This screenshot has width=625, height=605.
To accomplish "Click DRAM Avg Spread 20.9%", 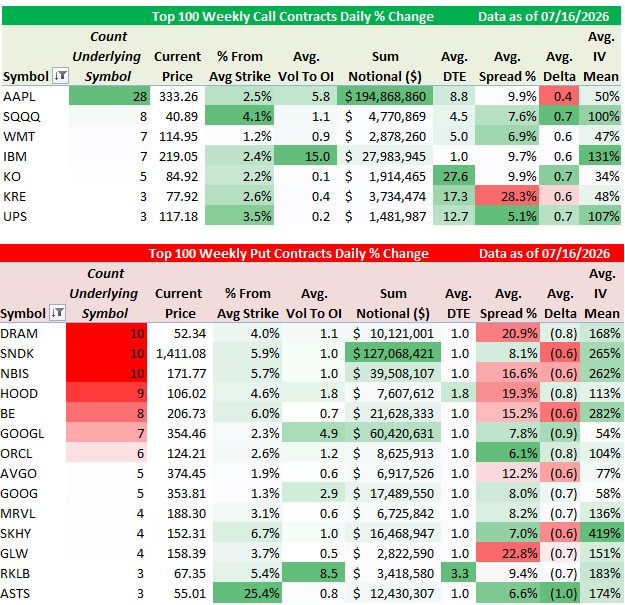I will tap(508, 333).
